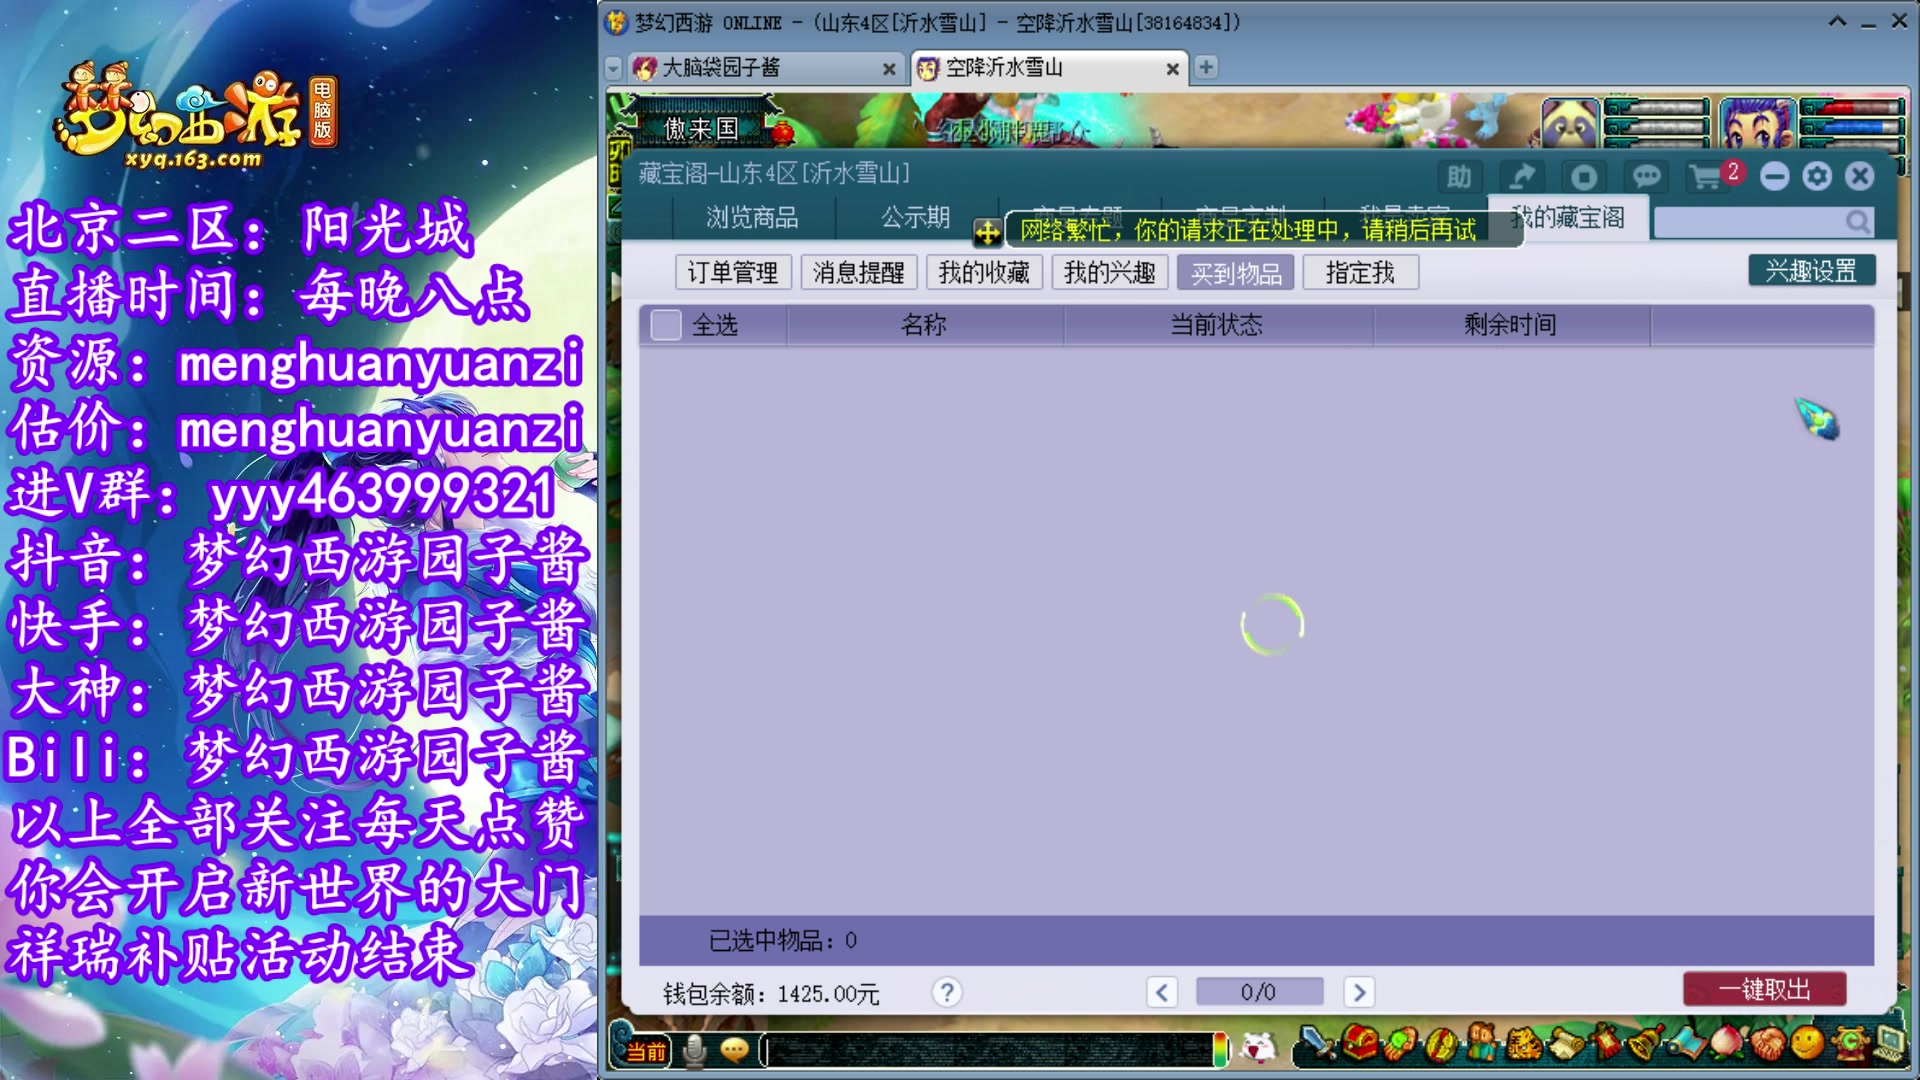
Task: Switch to the 公示期 tab
Action: coord(915,217)
